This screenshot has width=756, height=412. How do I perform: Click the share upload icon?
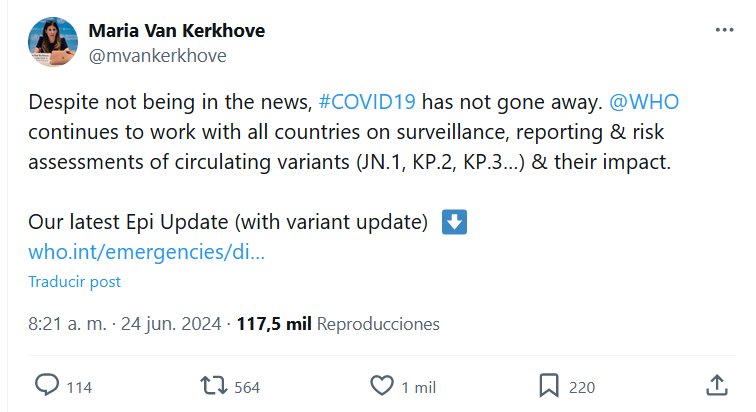click(x=716, y=385)
